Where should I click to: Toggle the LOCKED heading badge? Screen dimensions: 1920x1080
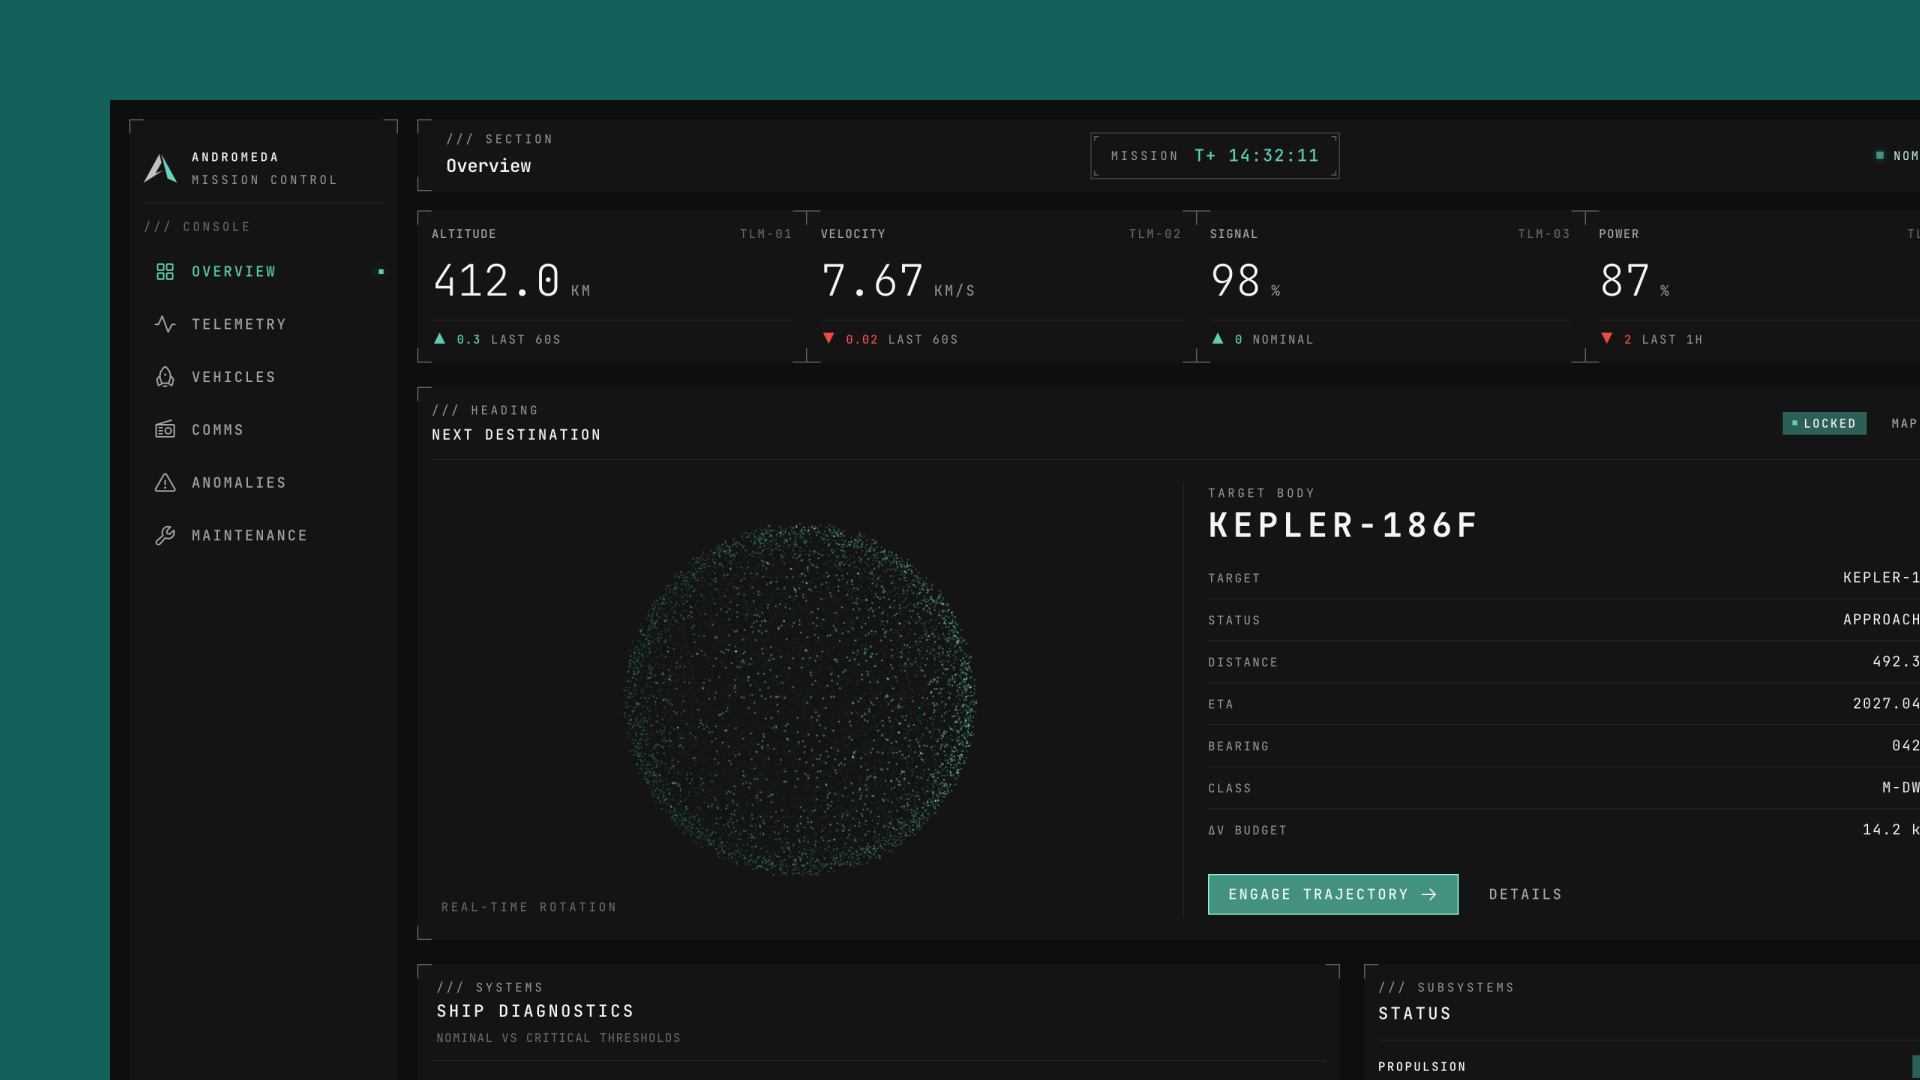pos(1824,424)
